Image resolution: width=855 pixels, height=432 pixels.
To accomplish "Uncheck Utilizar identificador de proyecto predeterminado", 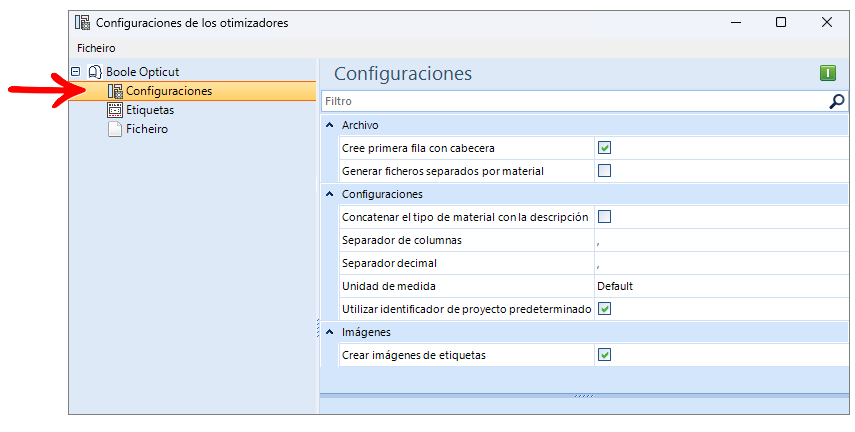I will (604, 309).
